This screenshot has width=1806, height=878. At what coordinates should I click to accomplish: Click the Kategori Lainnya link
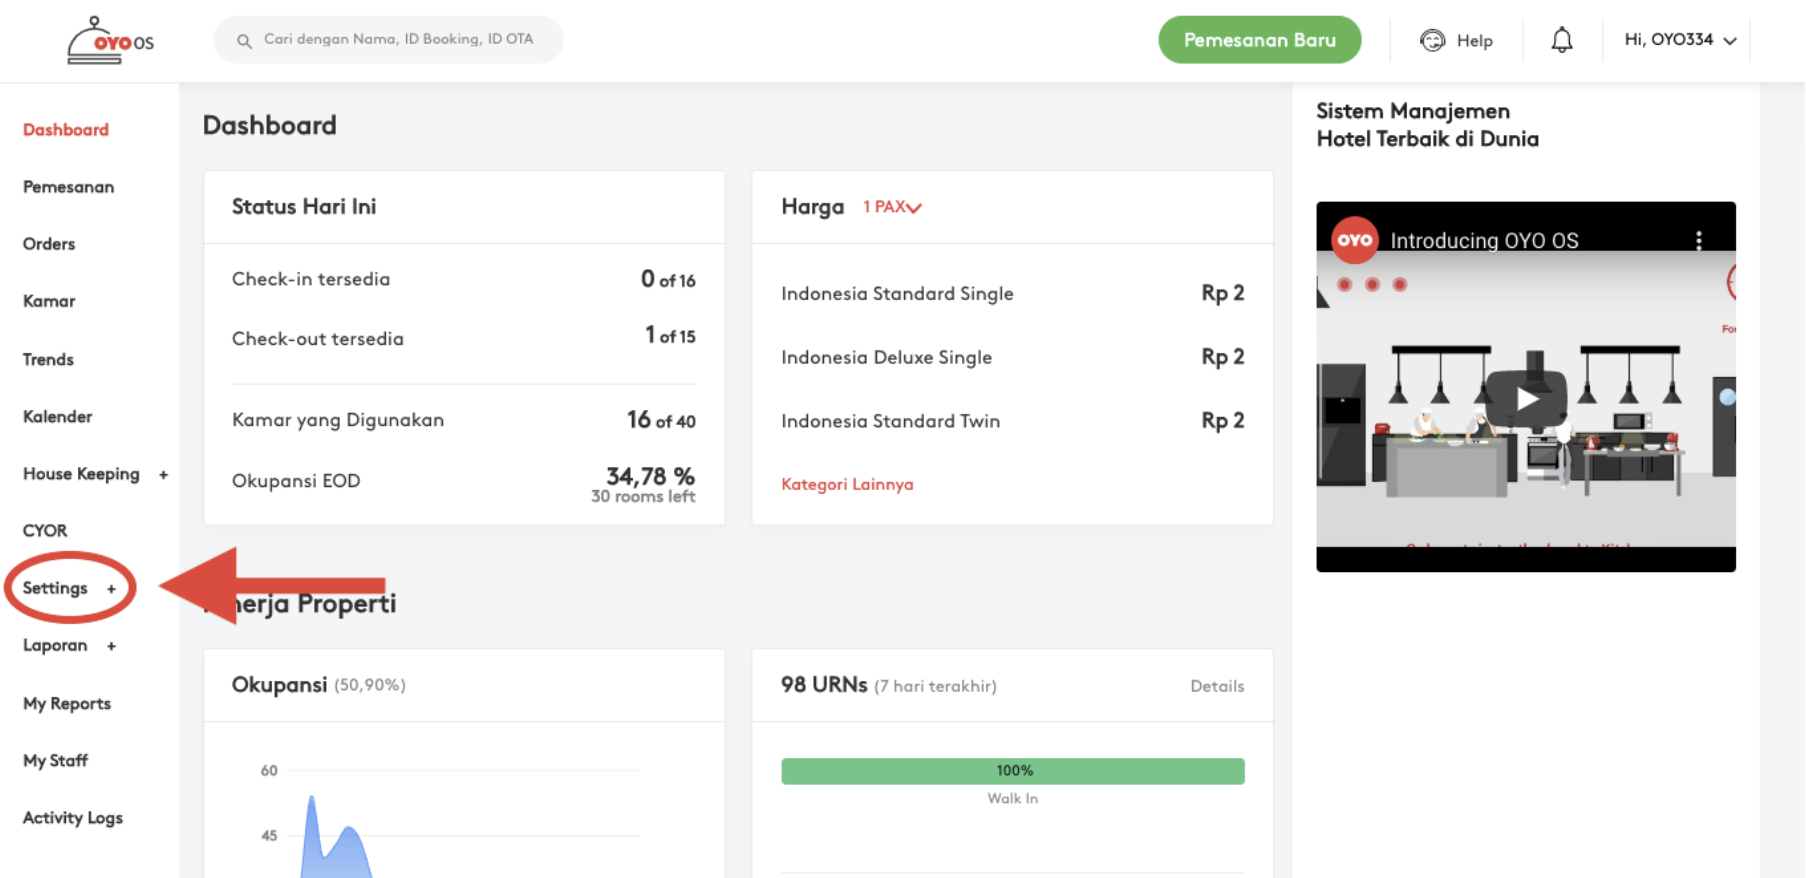click(847, 484)
